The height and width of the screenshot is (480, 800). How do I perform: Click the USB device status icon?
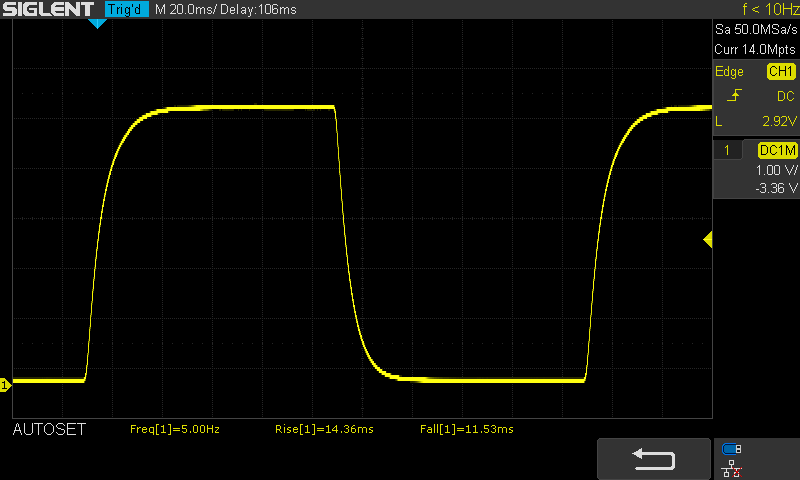[x=732, y=449]
